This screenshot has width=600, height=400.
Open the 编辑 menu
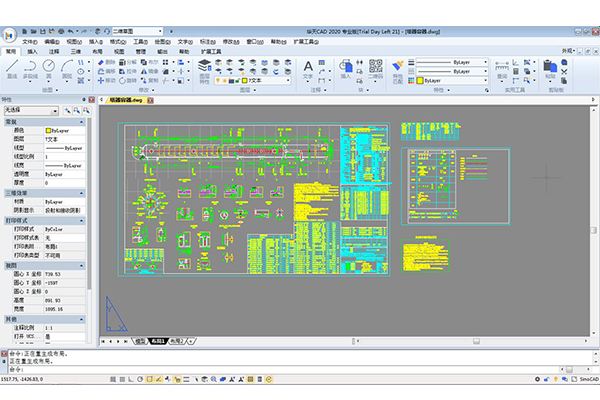pyautogui.click(x=52, y=42)
